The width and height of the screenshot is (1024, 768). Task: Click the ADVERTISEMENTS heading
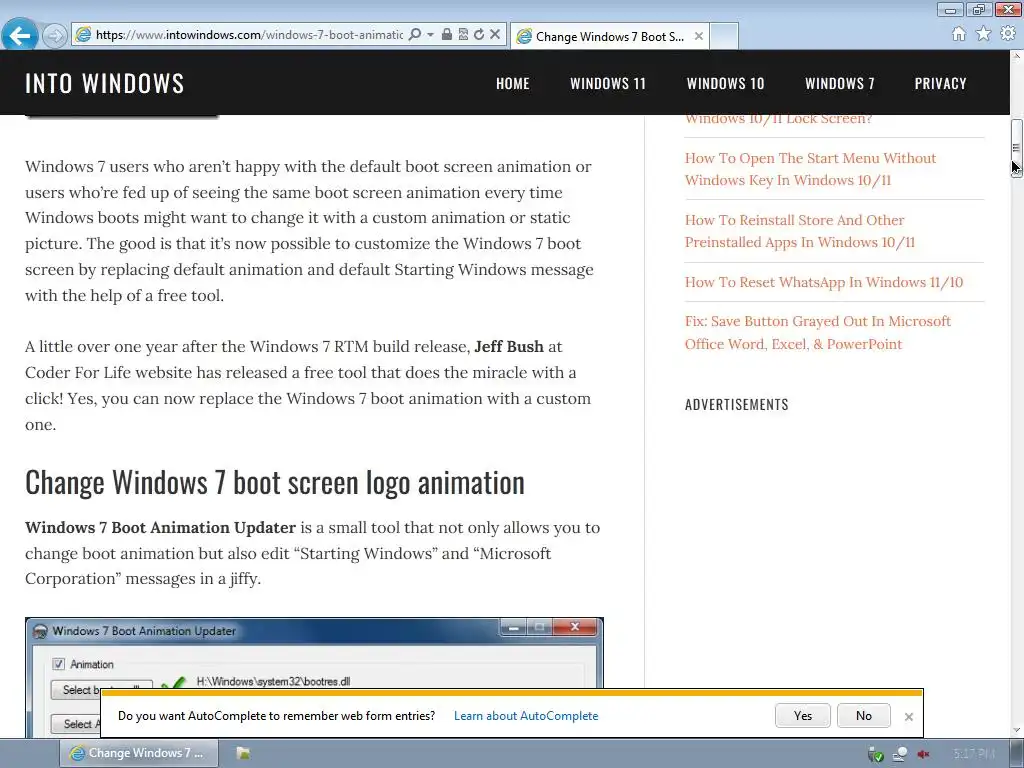point(737,404)
